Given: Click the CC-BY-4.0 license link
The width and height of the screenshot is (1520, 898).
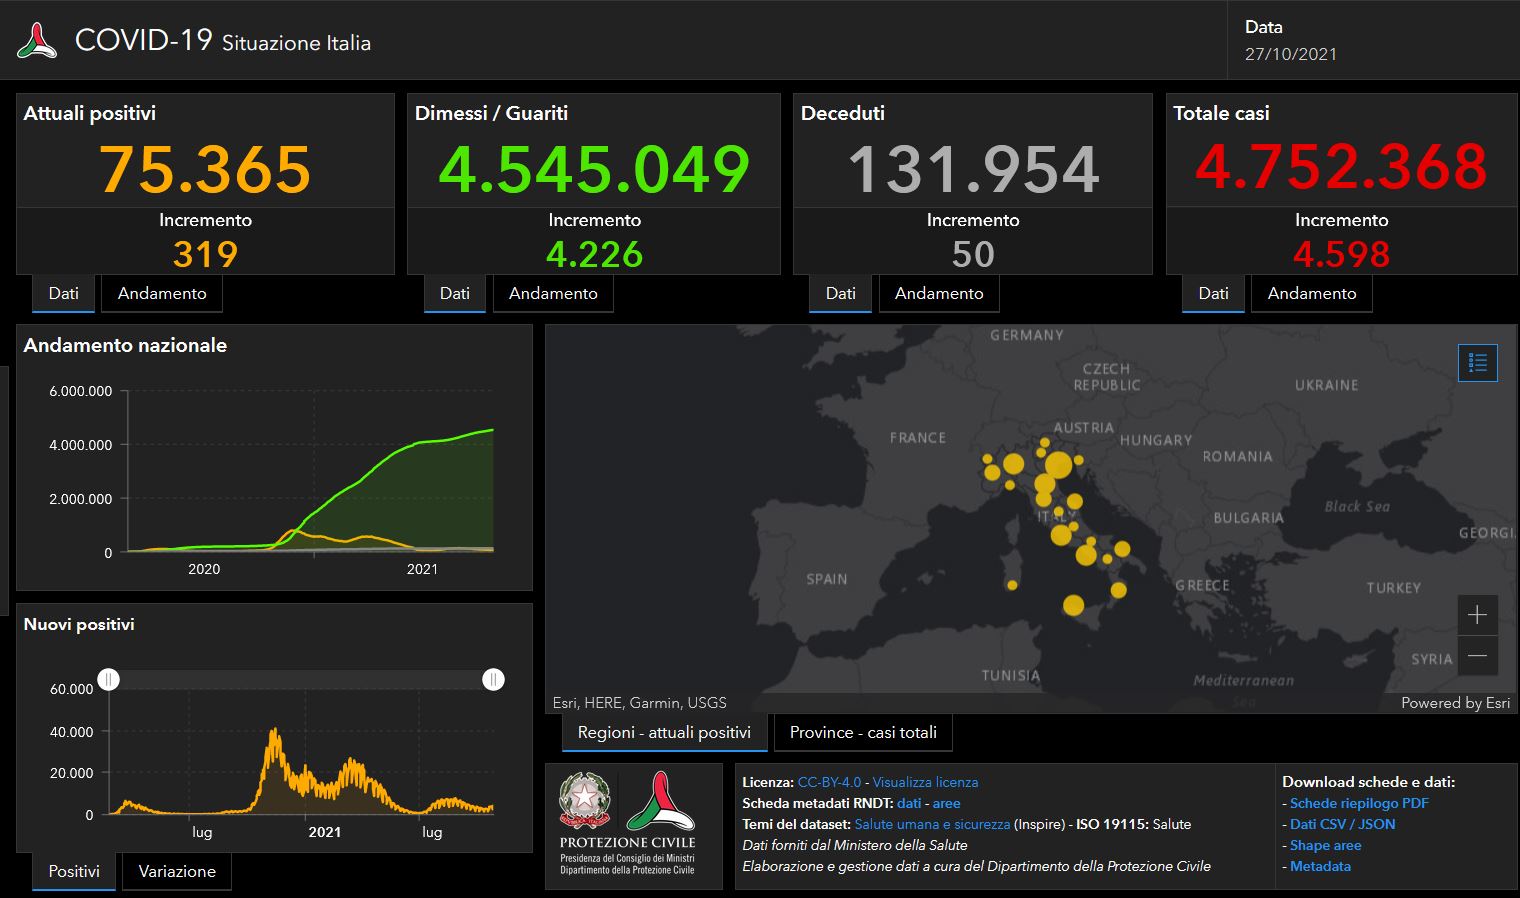Looking at the screenshot, I should pyautogui.click(x=829, y=782).
